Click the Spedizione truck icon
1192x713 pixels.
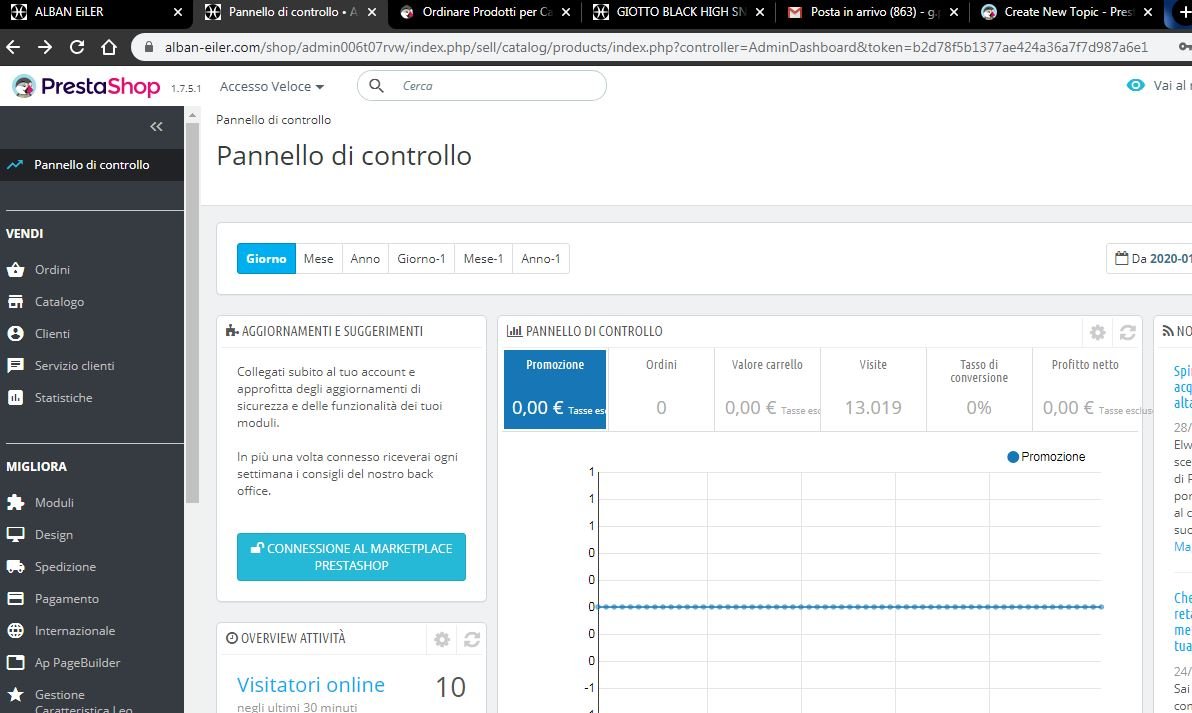15,566
